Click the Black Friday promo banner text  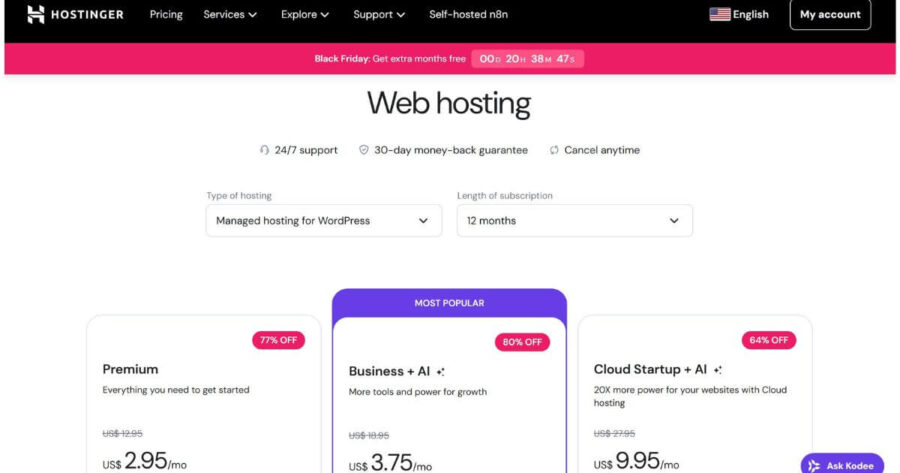click(390, 59)
